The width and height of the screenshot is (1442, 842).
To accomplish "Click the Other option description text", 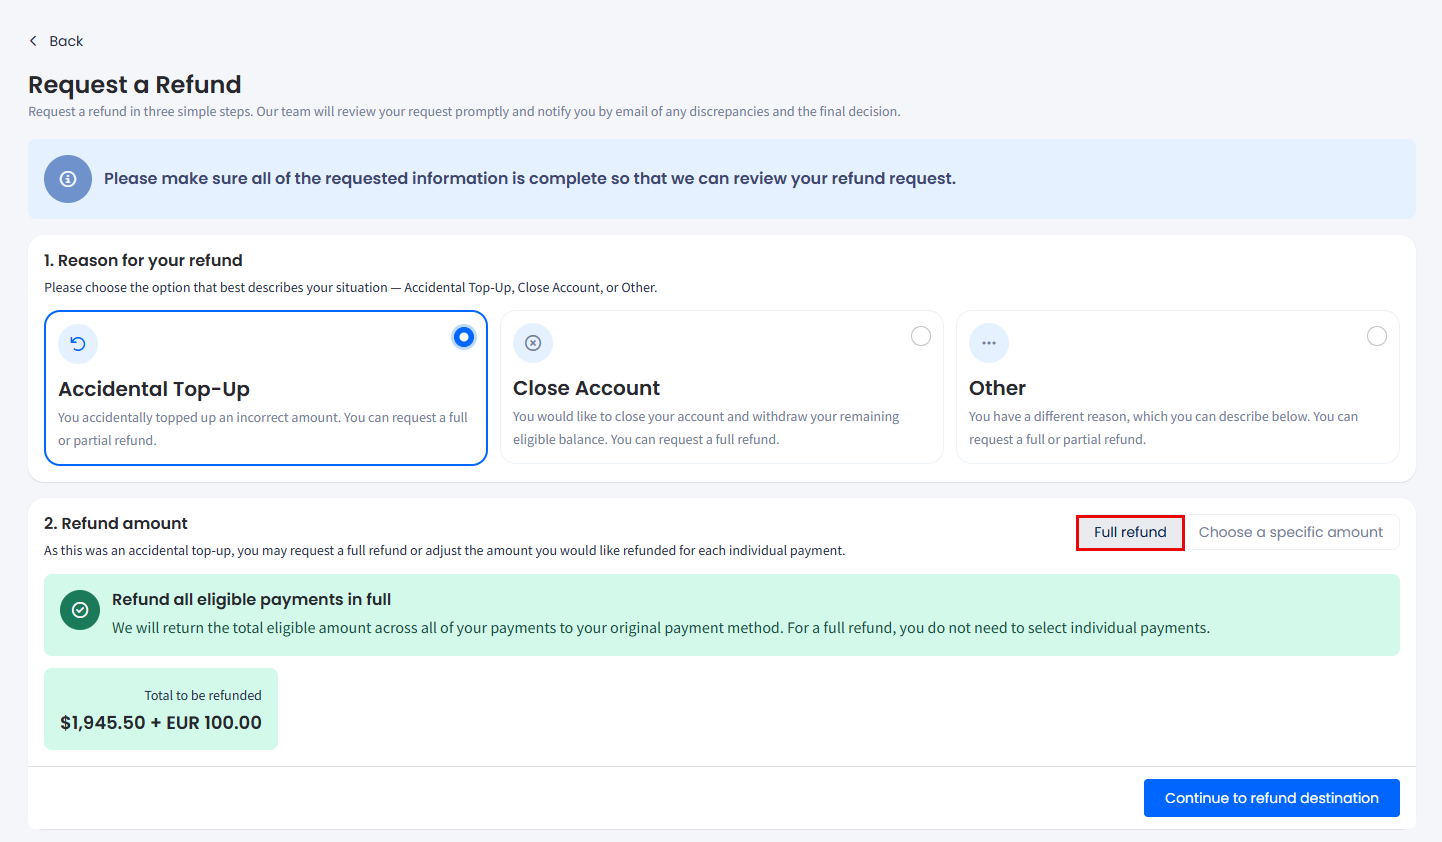I will [1163, 428].
